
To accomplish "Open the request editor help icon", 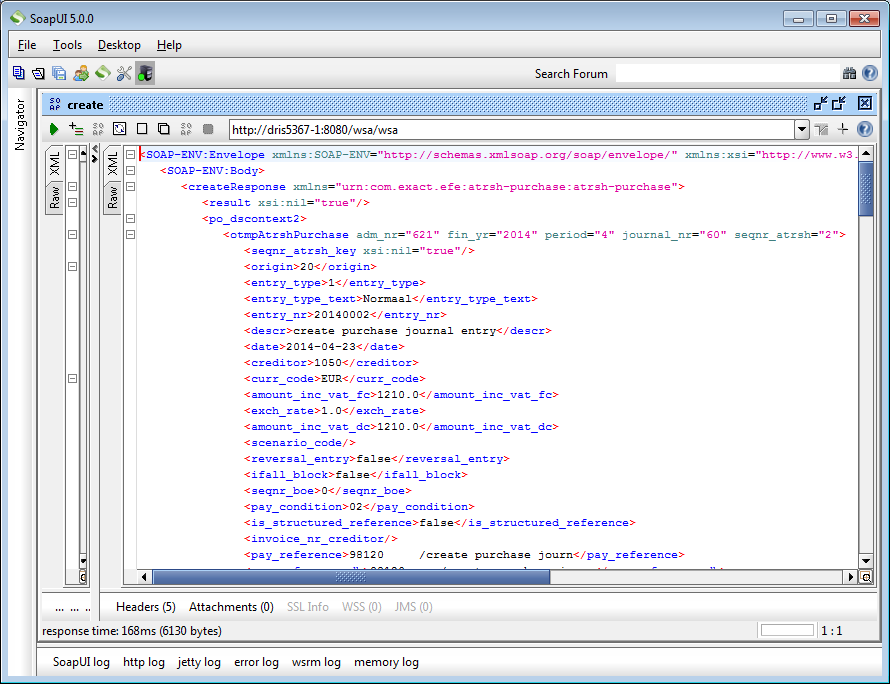I will point(864,129).
